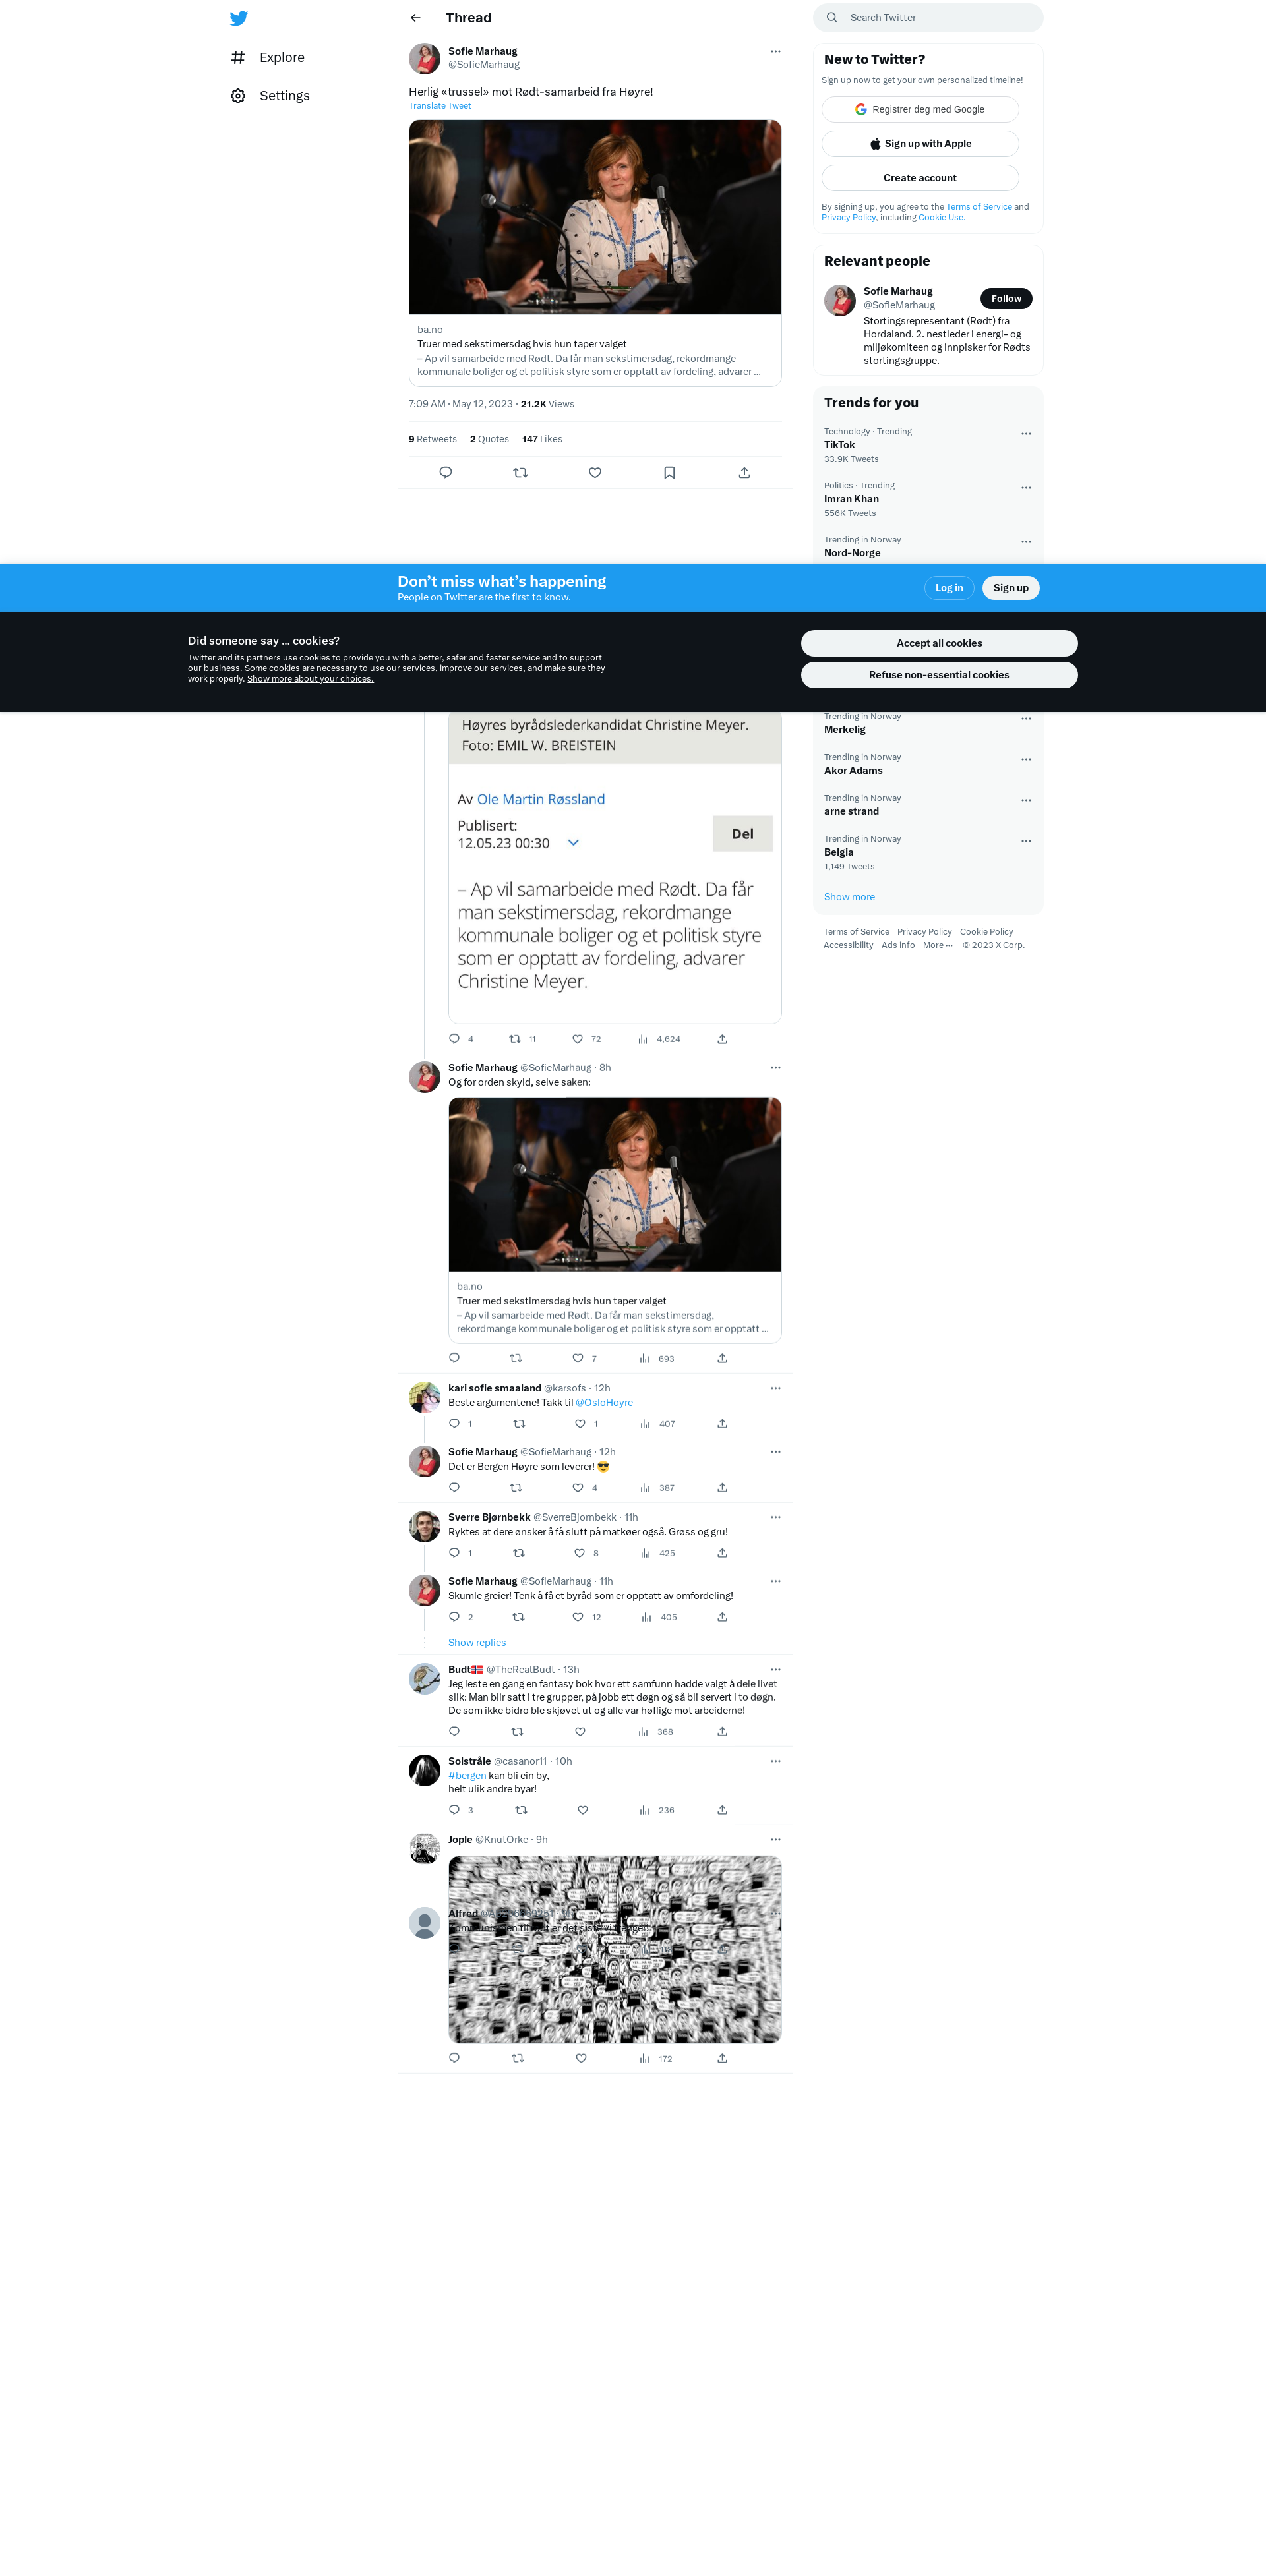
Task: Open @OsloHoyre mention link
Action: (604, 1403)
